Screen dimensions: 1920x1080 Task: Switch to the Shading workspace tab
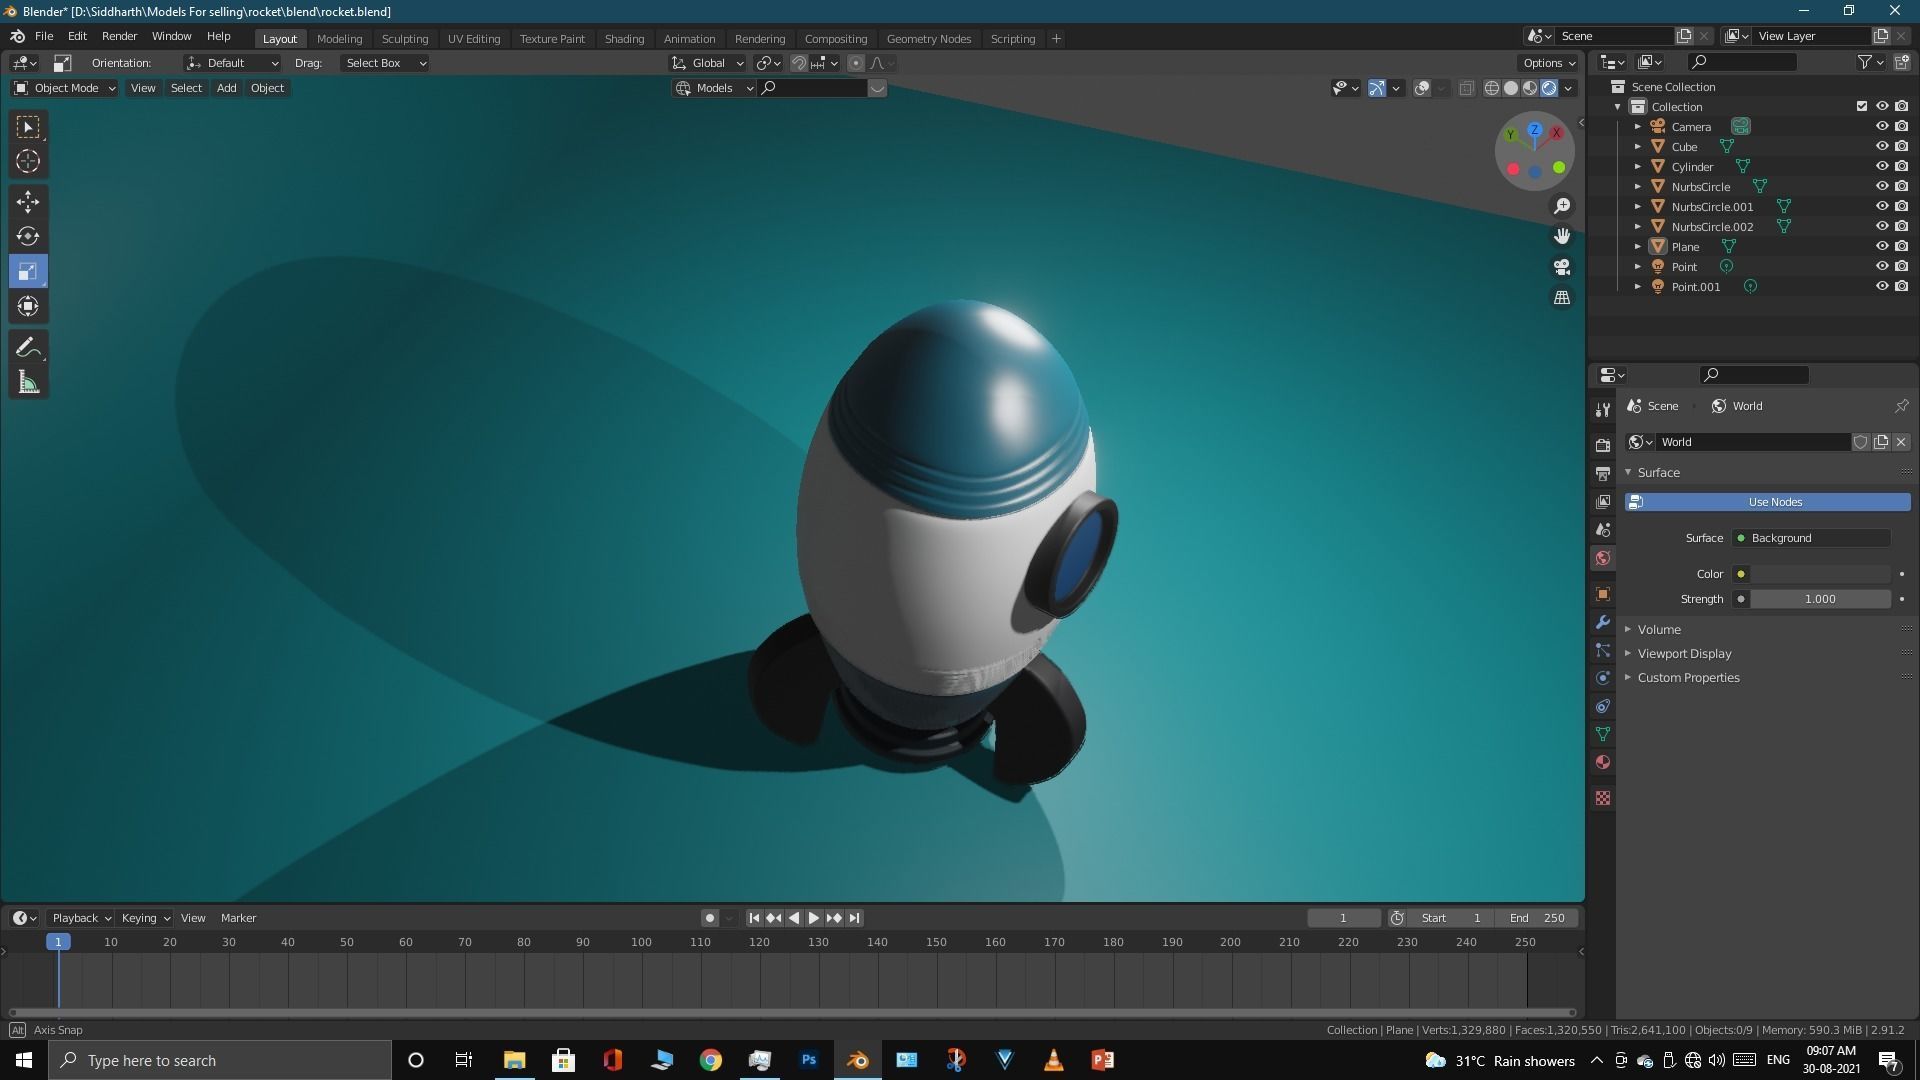[623, 39]
